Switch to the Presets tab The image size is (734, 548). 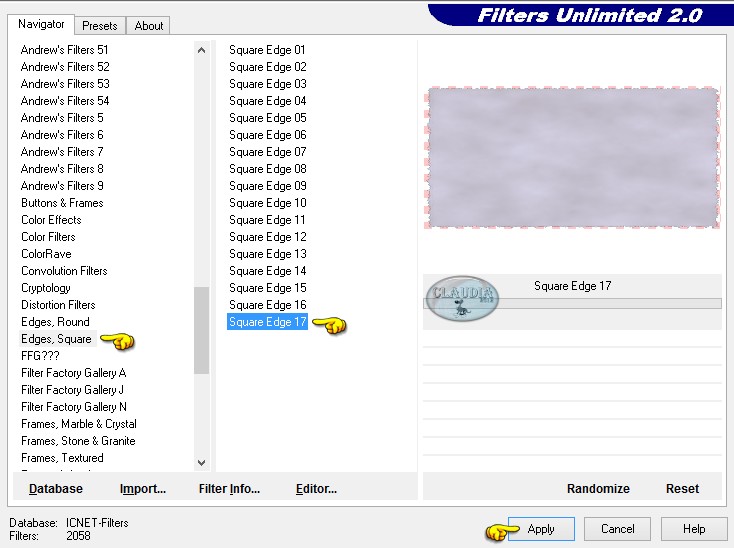click(100, 26)
